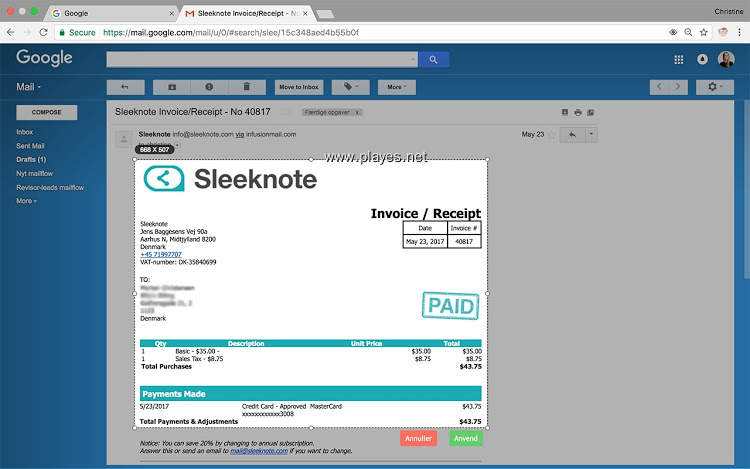Open the More actions dropdown
The image size is (750, 469).
(397, 87)
